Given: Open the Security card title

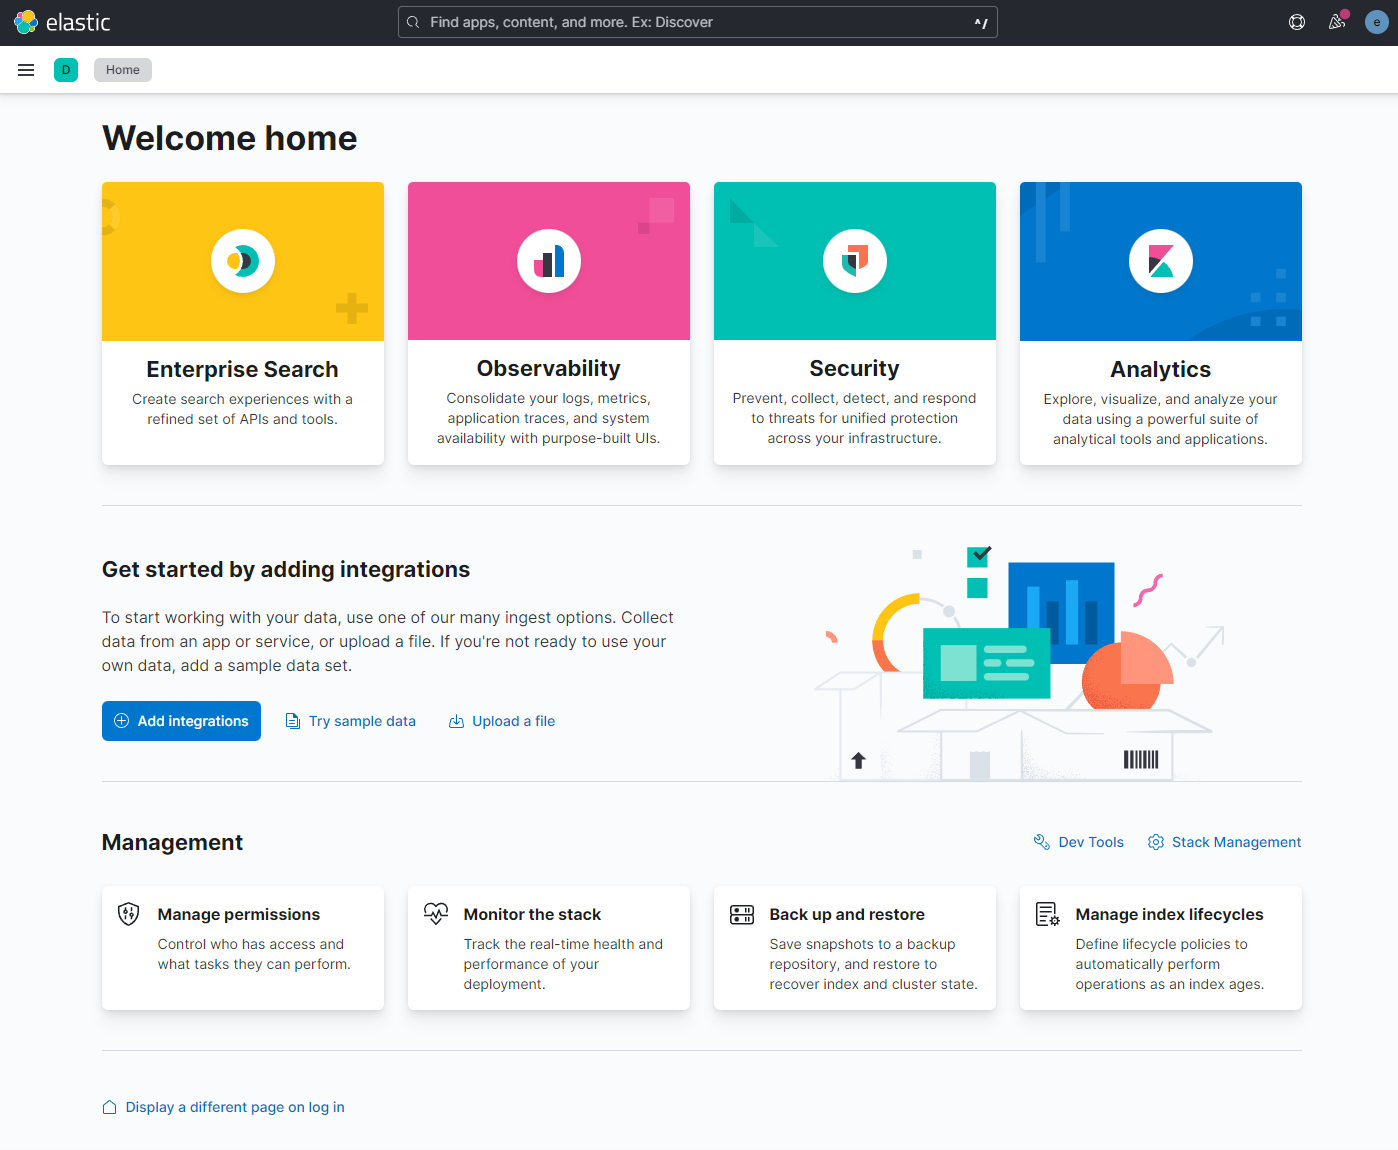Looking at the screenshot, I should [x=855, y=368].
